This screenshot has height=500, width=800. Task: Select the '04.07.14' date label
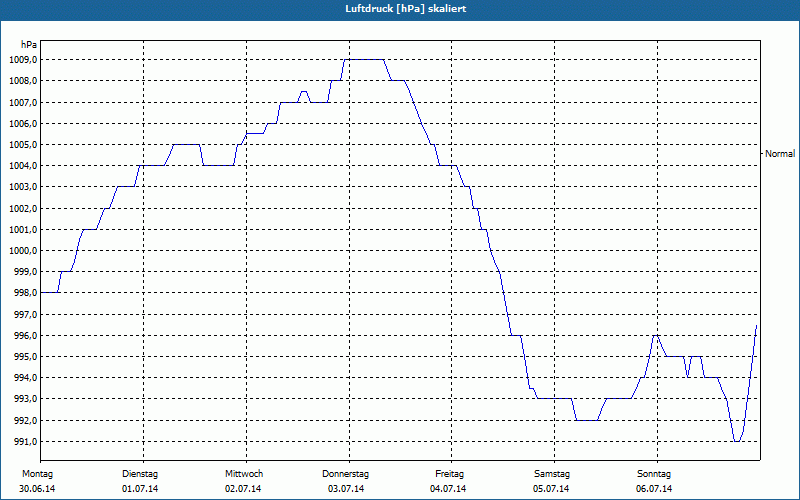(x=448, y=489)
